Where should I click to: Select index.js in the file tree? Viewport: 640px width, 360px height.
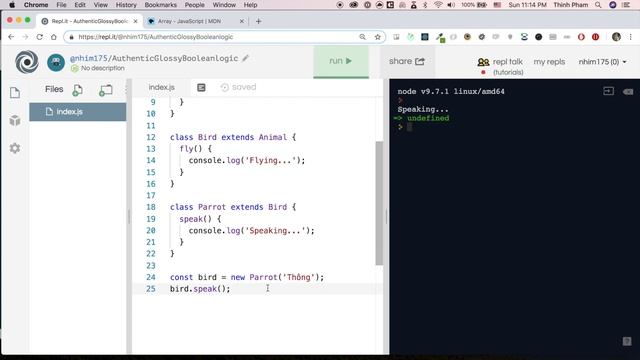[x=78, y=111]
